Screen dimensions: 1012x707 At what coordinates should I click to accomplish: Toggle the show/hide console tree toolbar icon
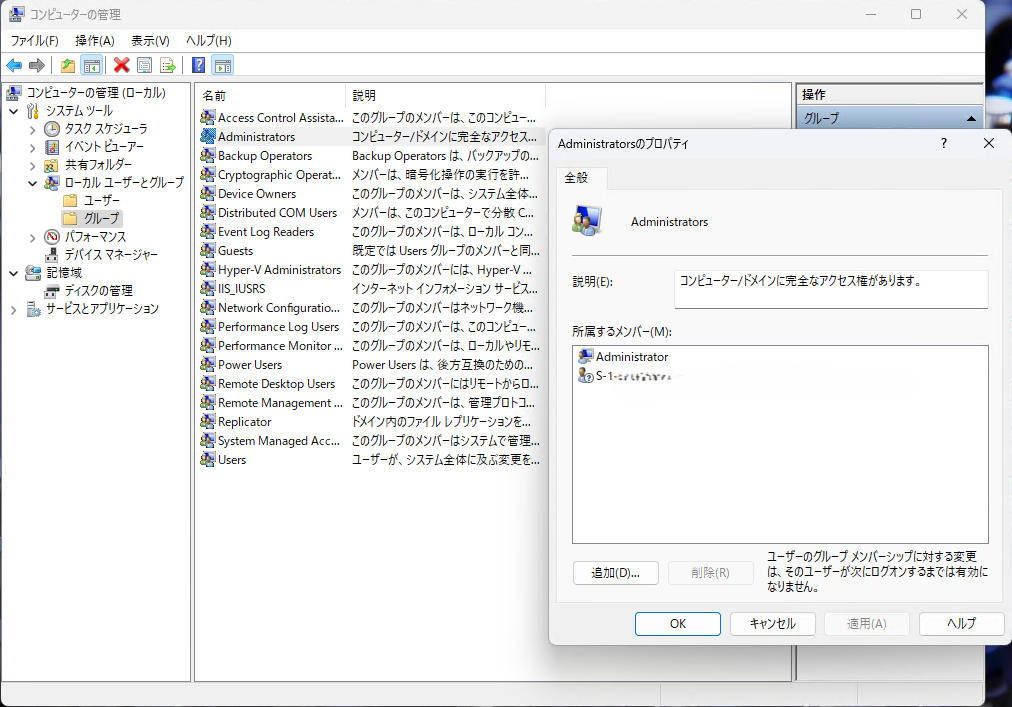tap(91, 65)
